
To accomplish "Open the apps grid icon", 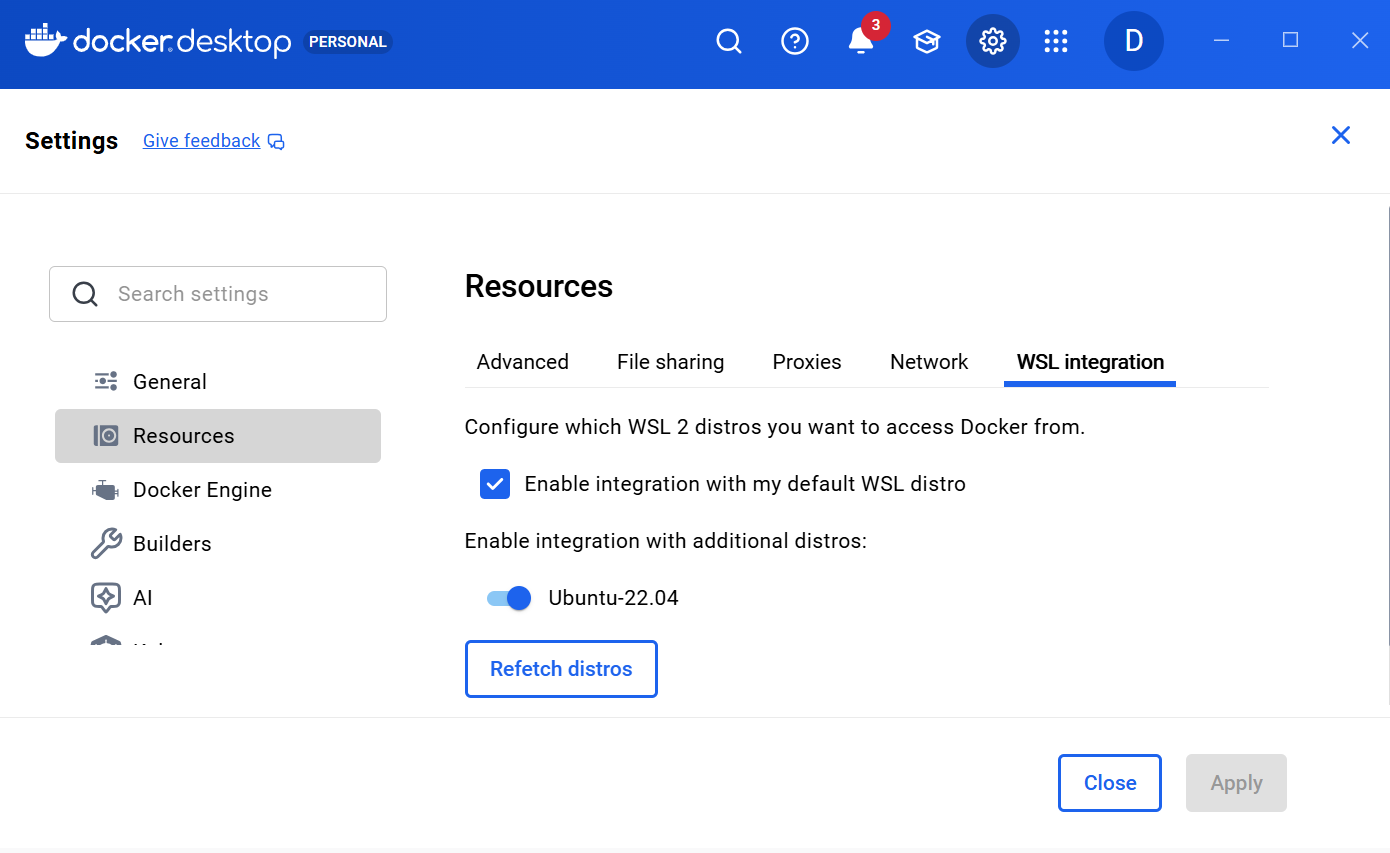I will (x=1056, y=41).
